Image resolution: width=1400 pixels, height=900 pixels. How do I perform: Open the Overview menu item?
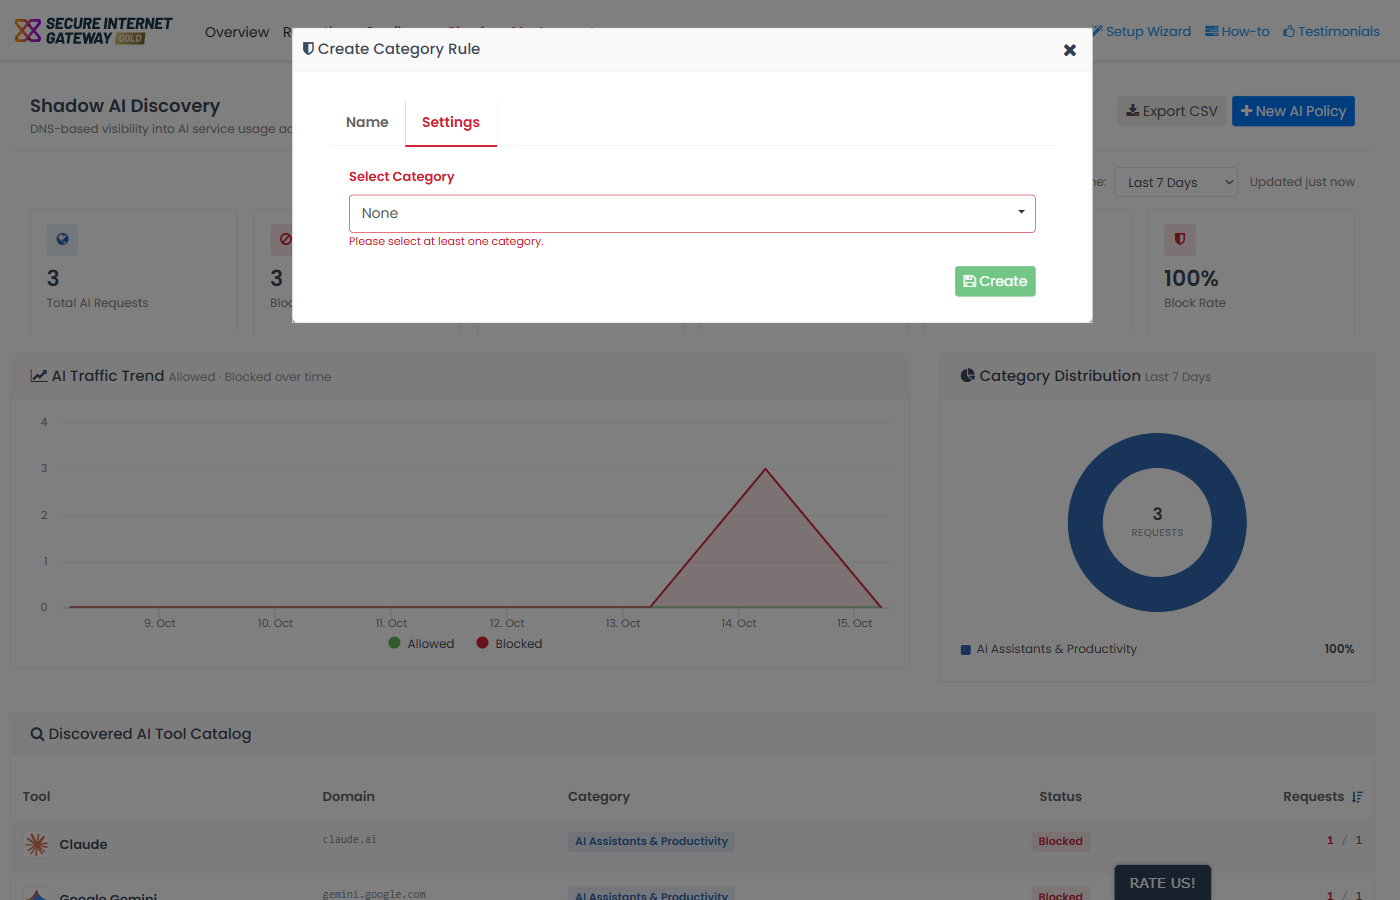coord(237,32)
